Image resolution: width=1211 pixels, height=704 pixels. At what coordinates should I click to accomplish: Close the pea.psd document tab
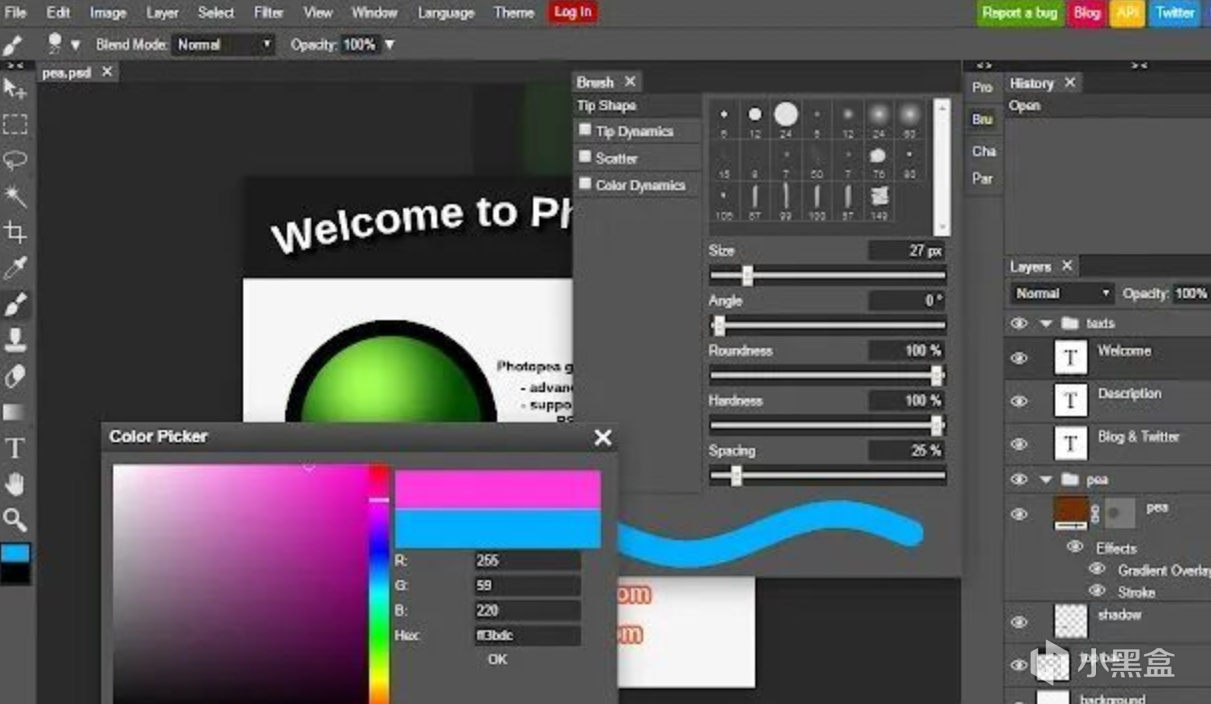(106, 72)
